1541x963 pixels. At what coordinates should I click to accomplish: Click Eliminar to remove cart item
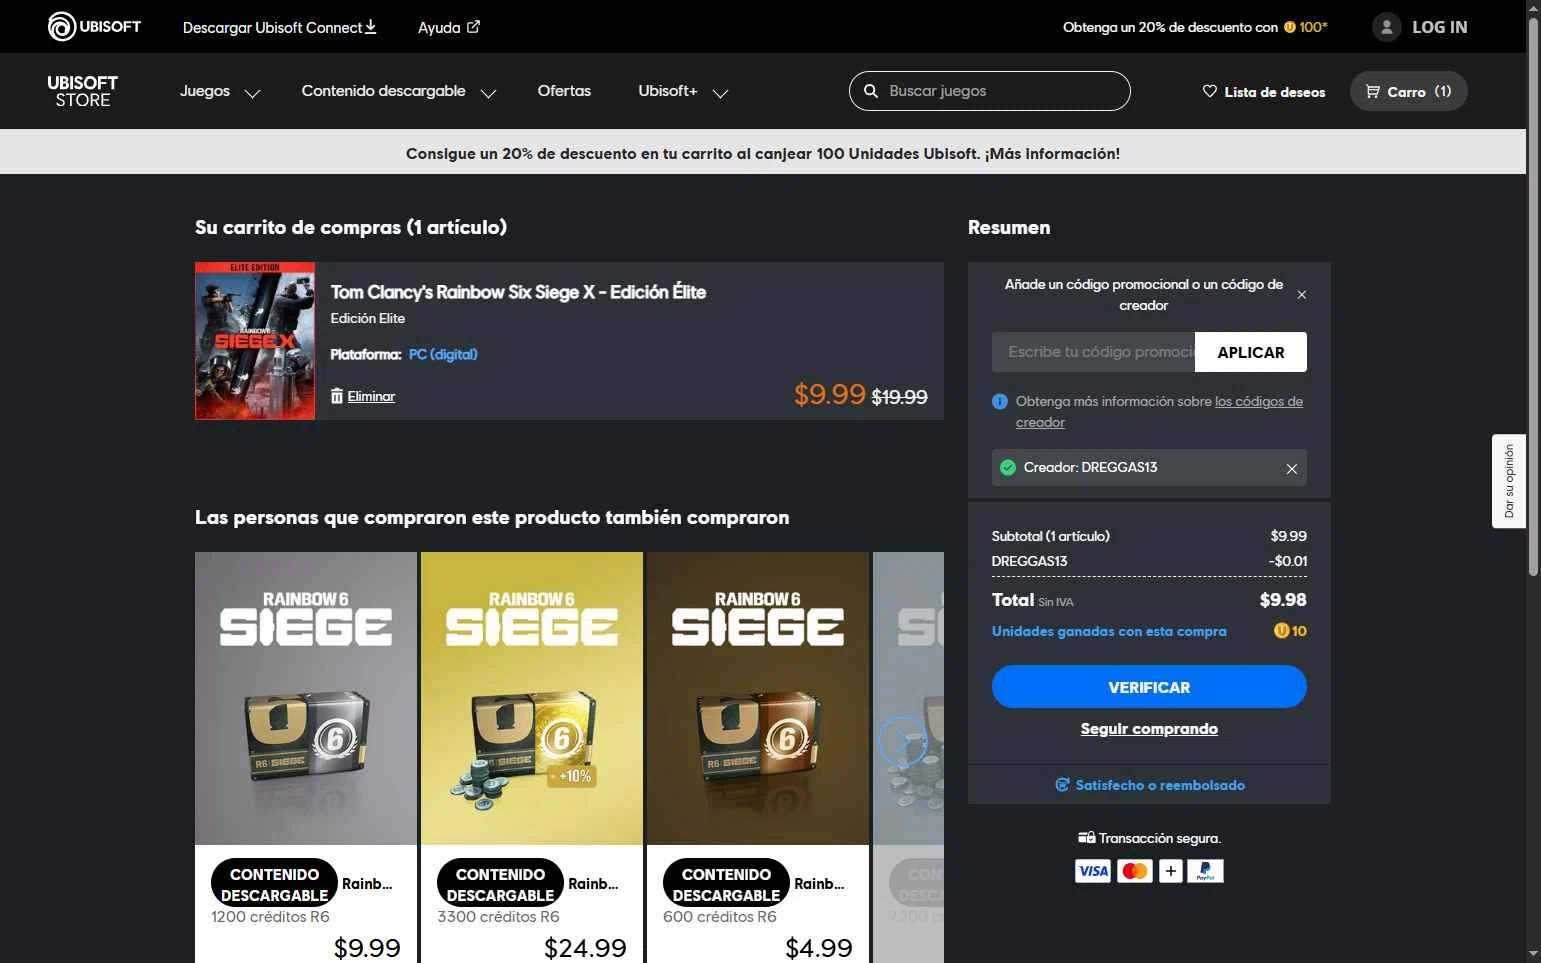[x=371, y=396]
